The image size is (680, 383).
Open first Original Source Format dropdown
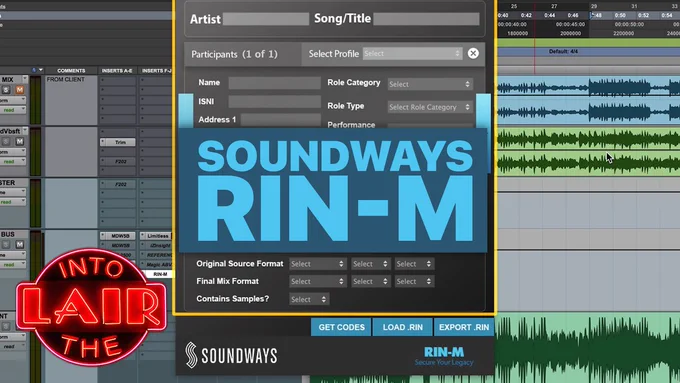(317, 264)
